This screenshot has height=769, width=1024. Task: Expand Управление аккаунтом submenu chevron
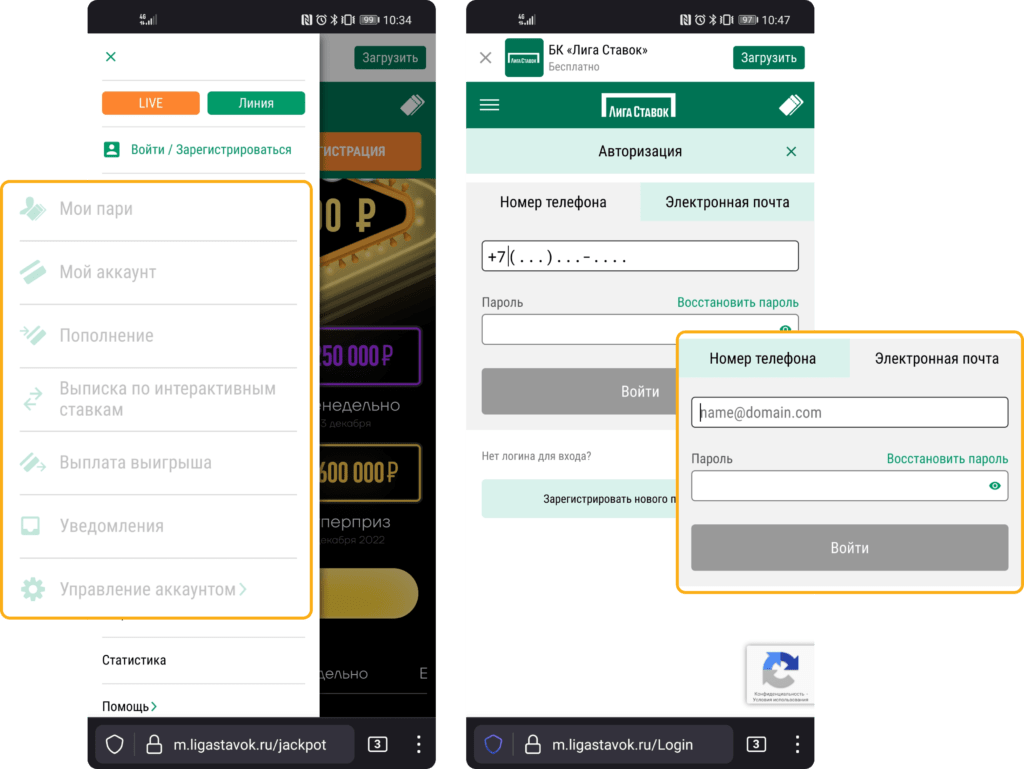(242, 590)
